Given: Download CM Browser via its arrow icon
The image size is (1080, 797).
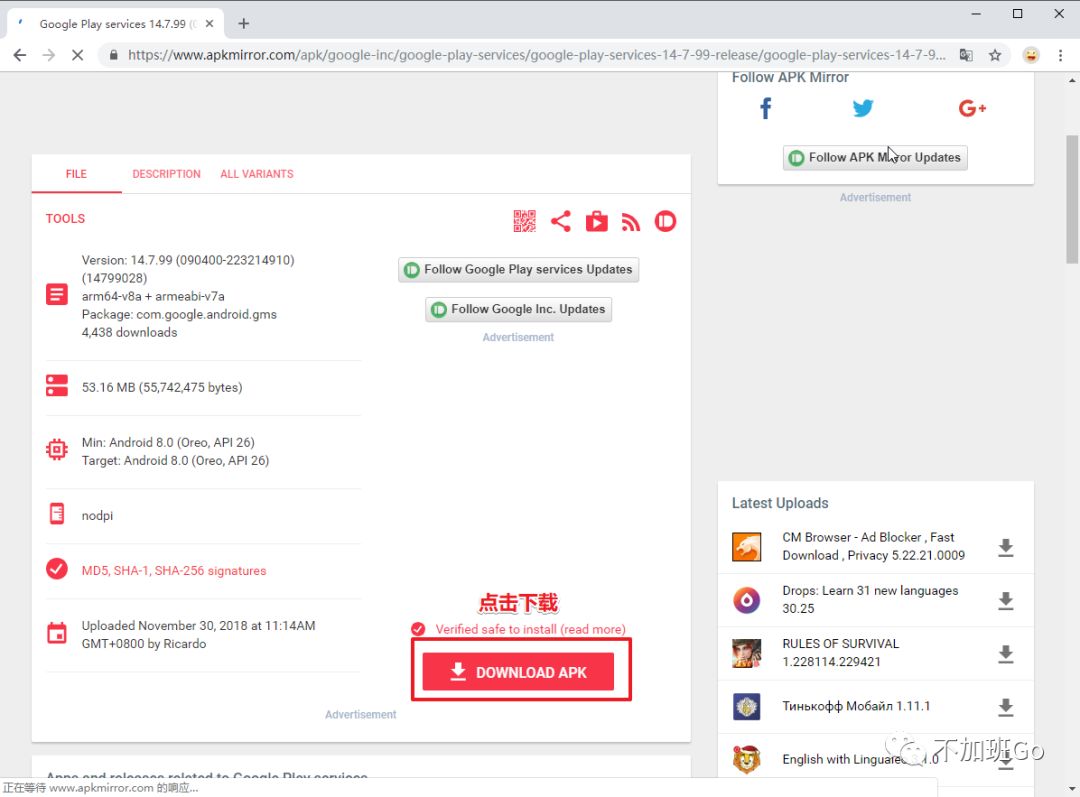Looking at the screenshot, I should point(1006,548).
